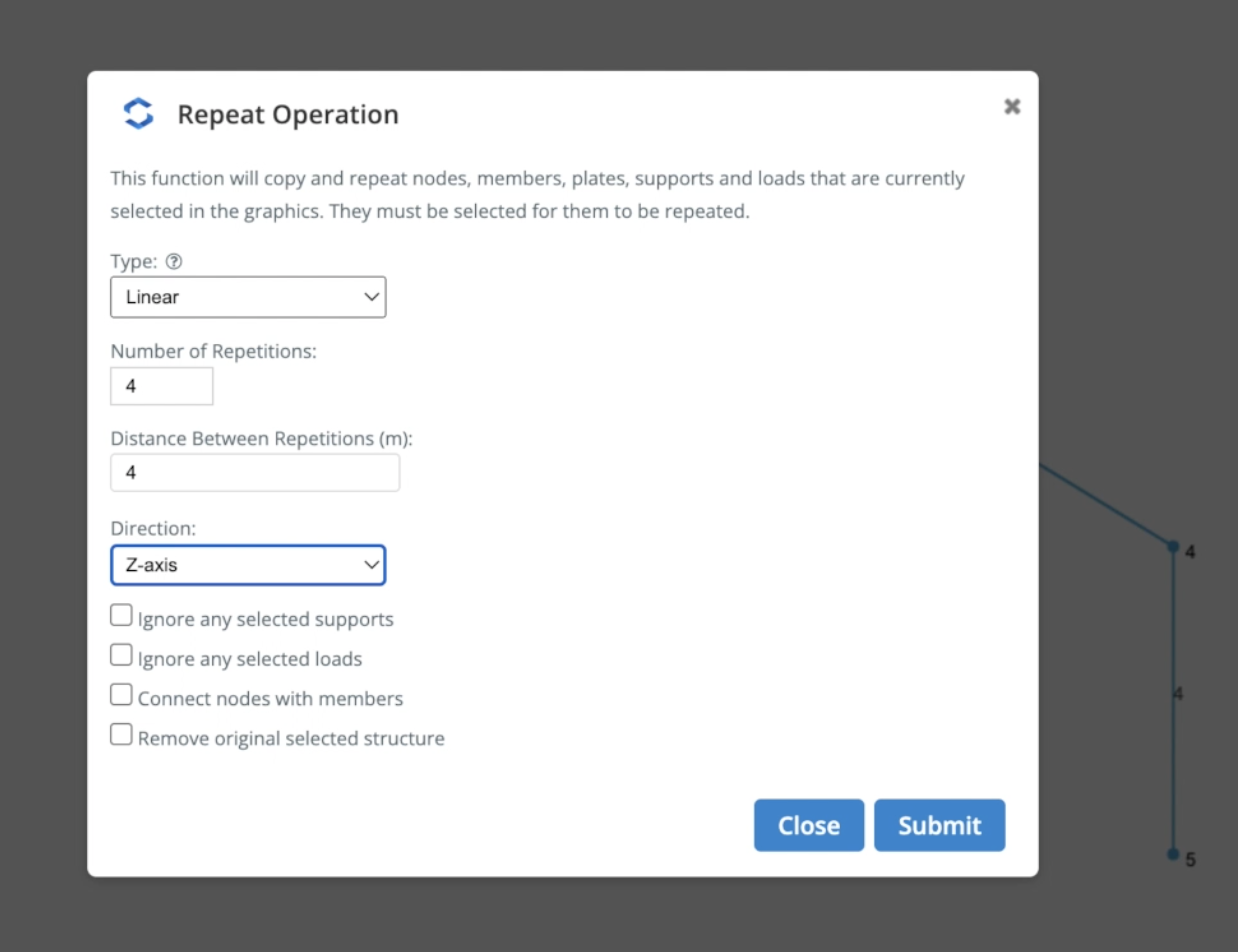The height and width of the screenshot is (952, 1238).
Task: Click the Number of Repetitions field
Action: pyautogui.click(x=162, y=386)
